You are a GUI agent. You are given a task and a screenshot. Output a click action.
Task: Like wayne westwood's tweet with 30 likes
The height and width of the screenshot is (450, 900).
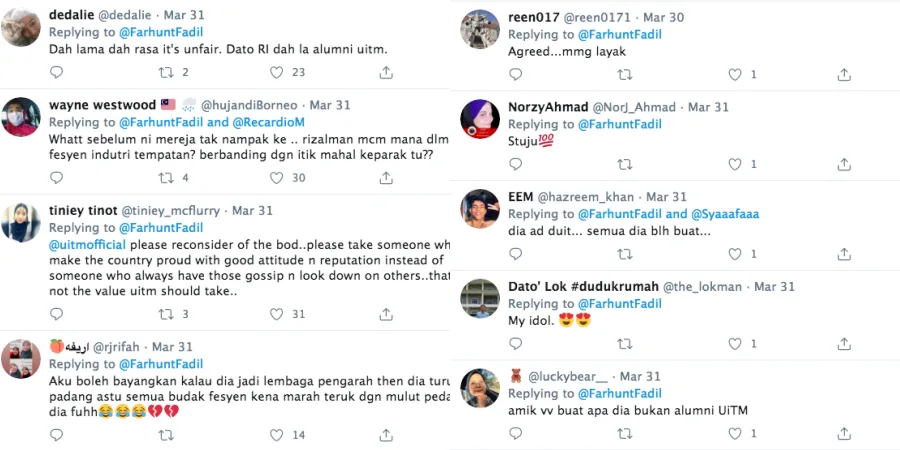276,178
